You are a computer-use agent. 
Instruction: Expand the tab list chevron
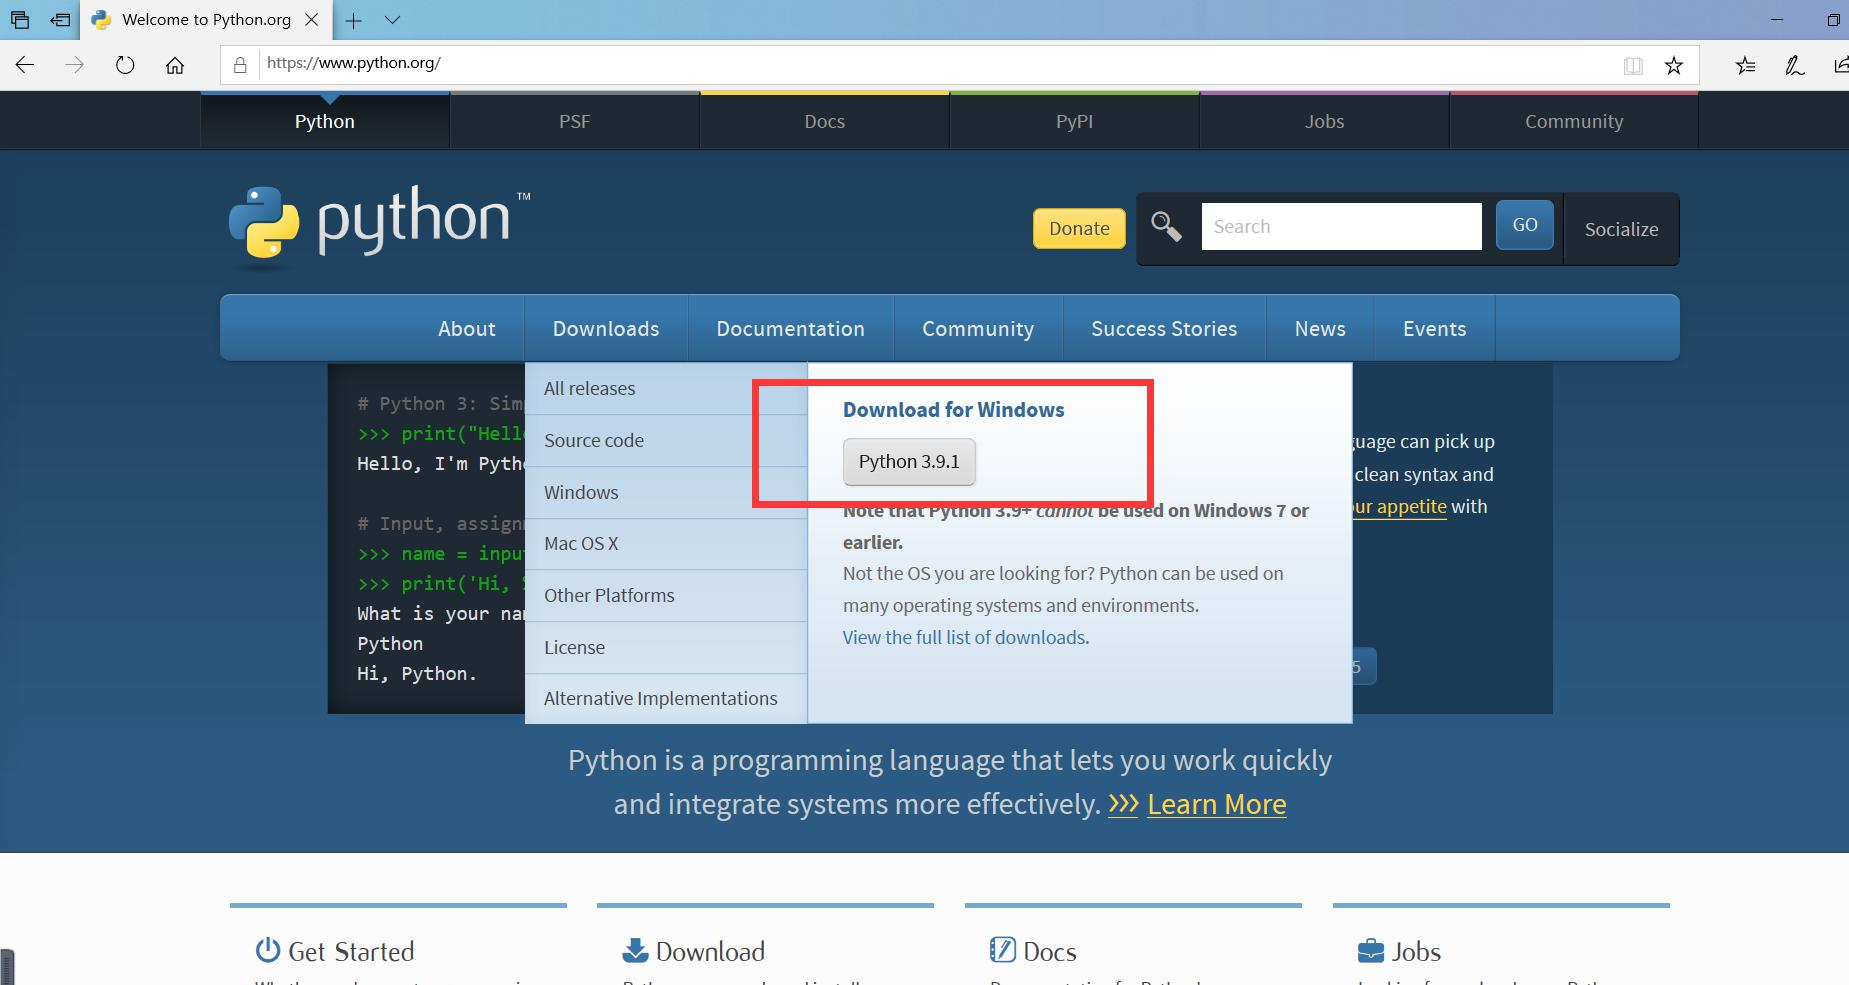[x=392, y=20]
